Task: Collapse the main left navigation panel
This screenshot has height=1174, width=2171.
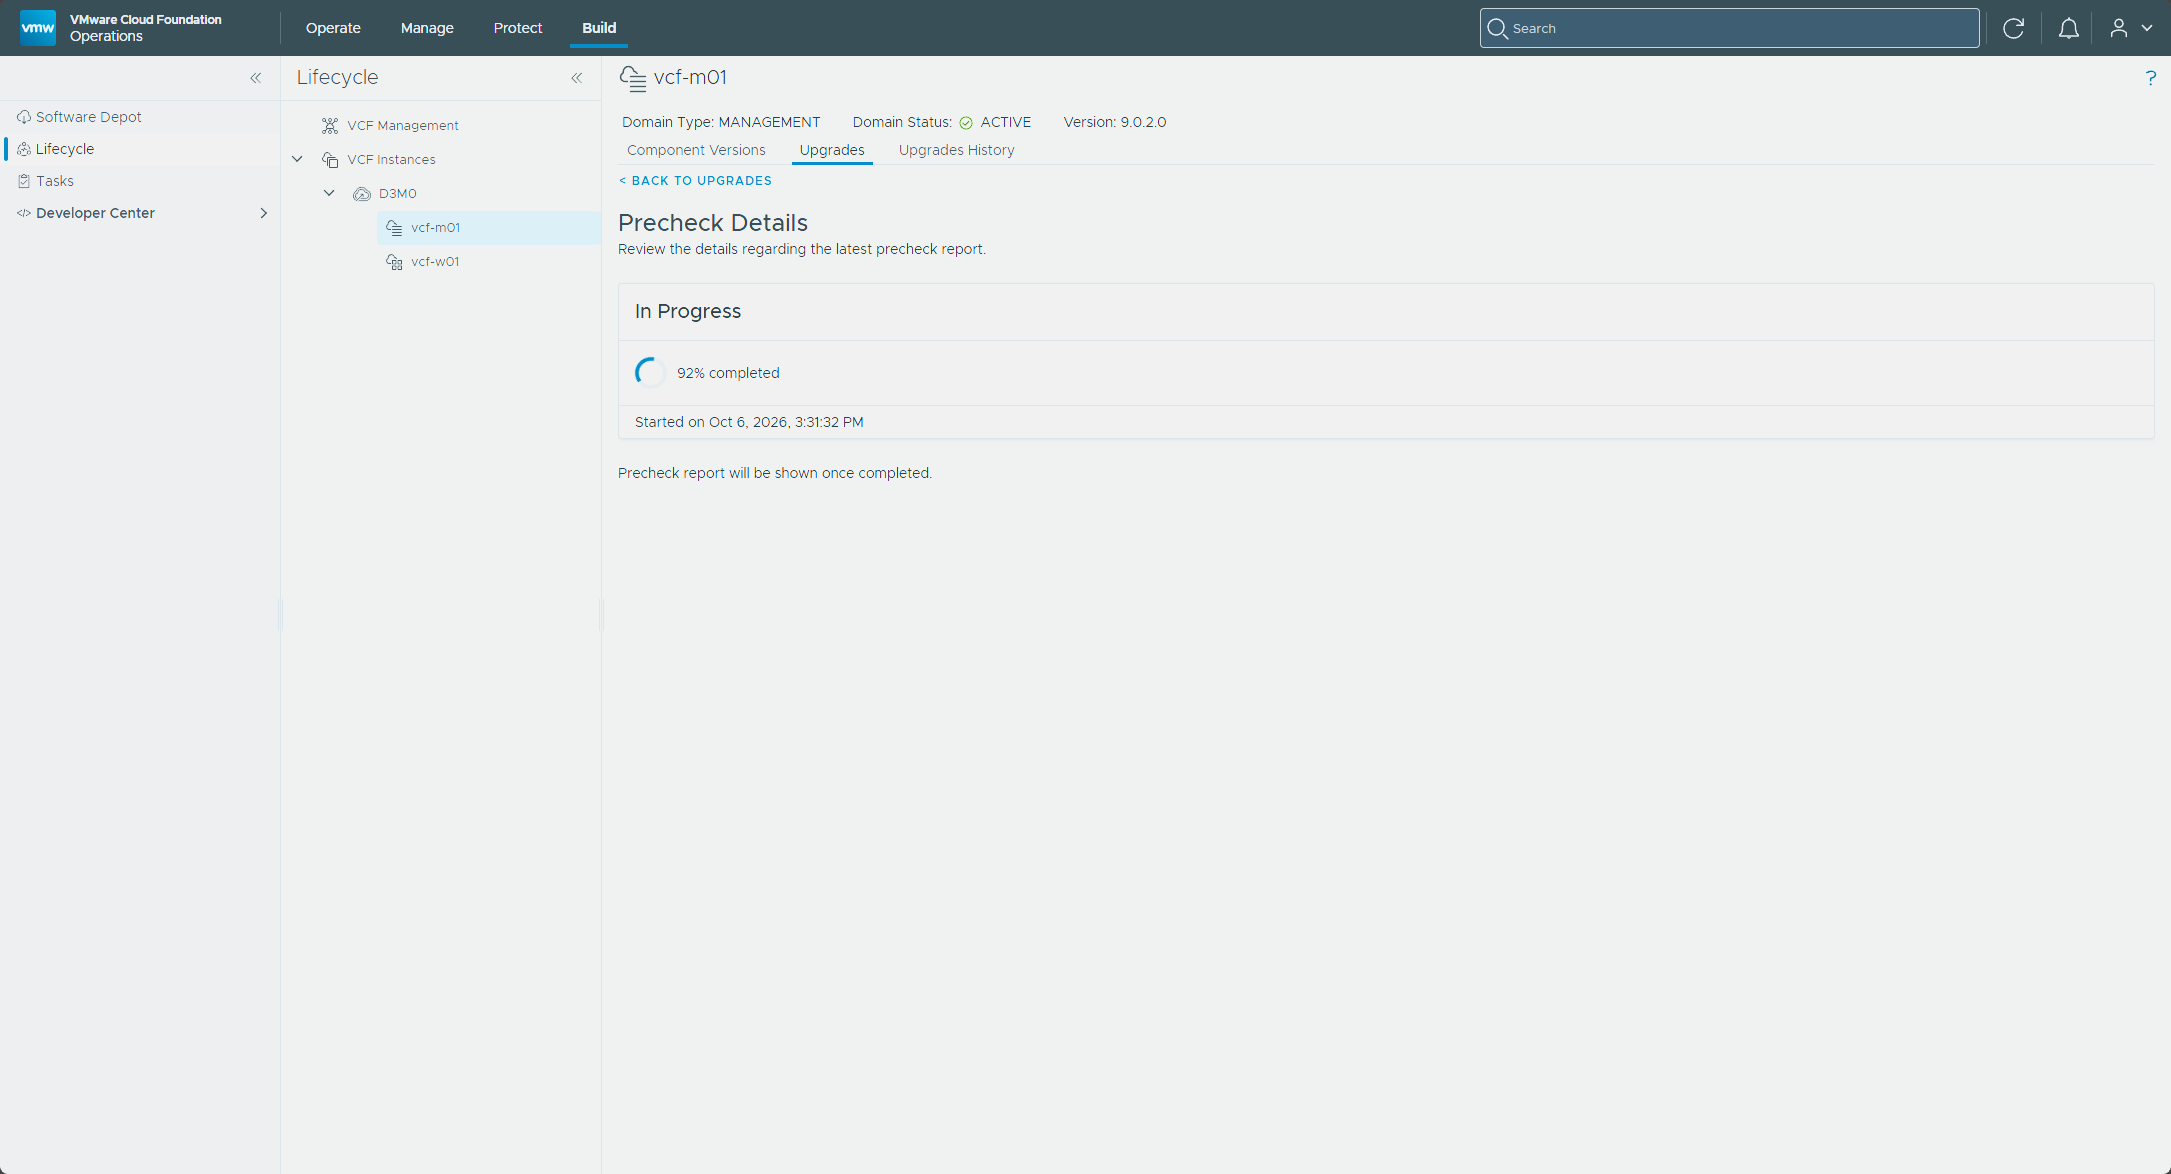Action: [256, 78]
